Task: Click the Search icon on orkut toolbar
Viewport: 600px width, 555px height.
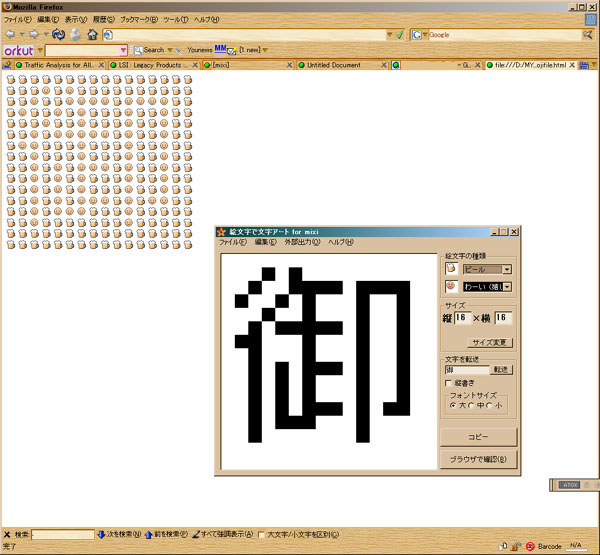Action: (138, 50)
